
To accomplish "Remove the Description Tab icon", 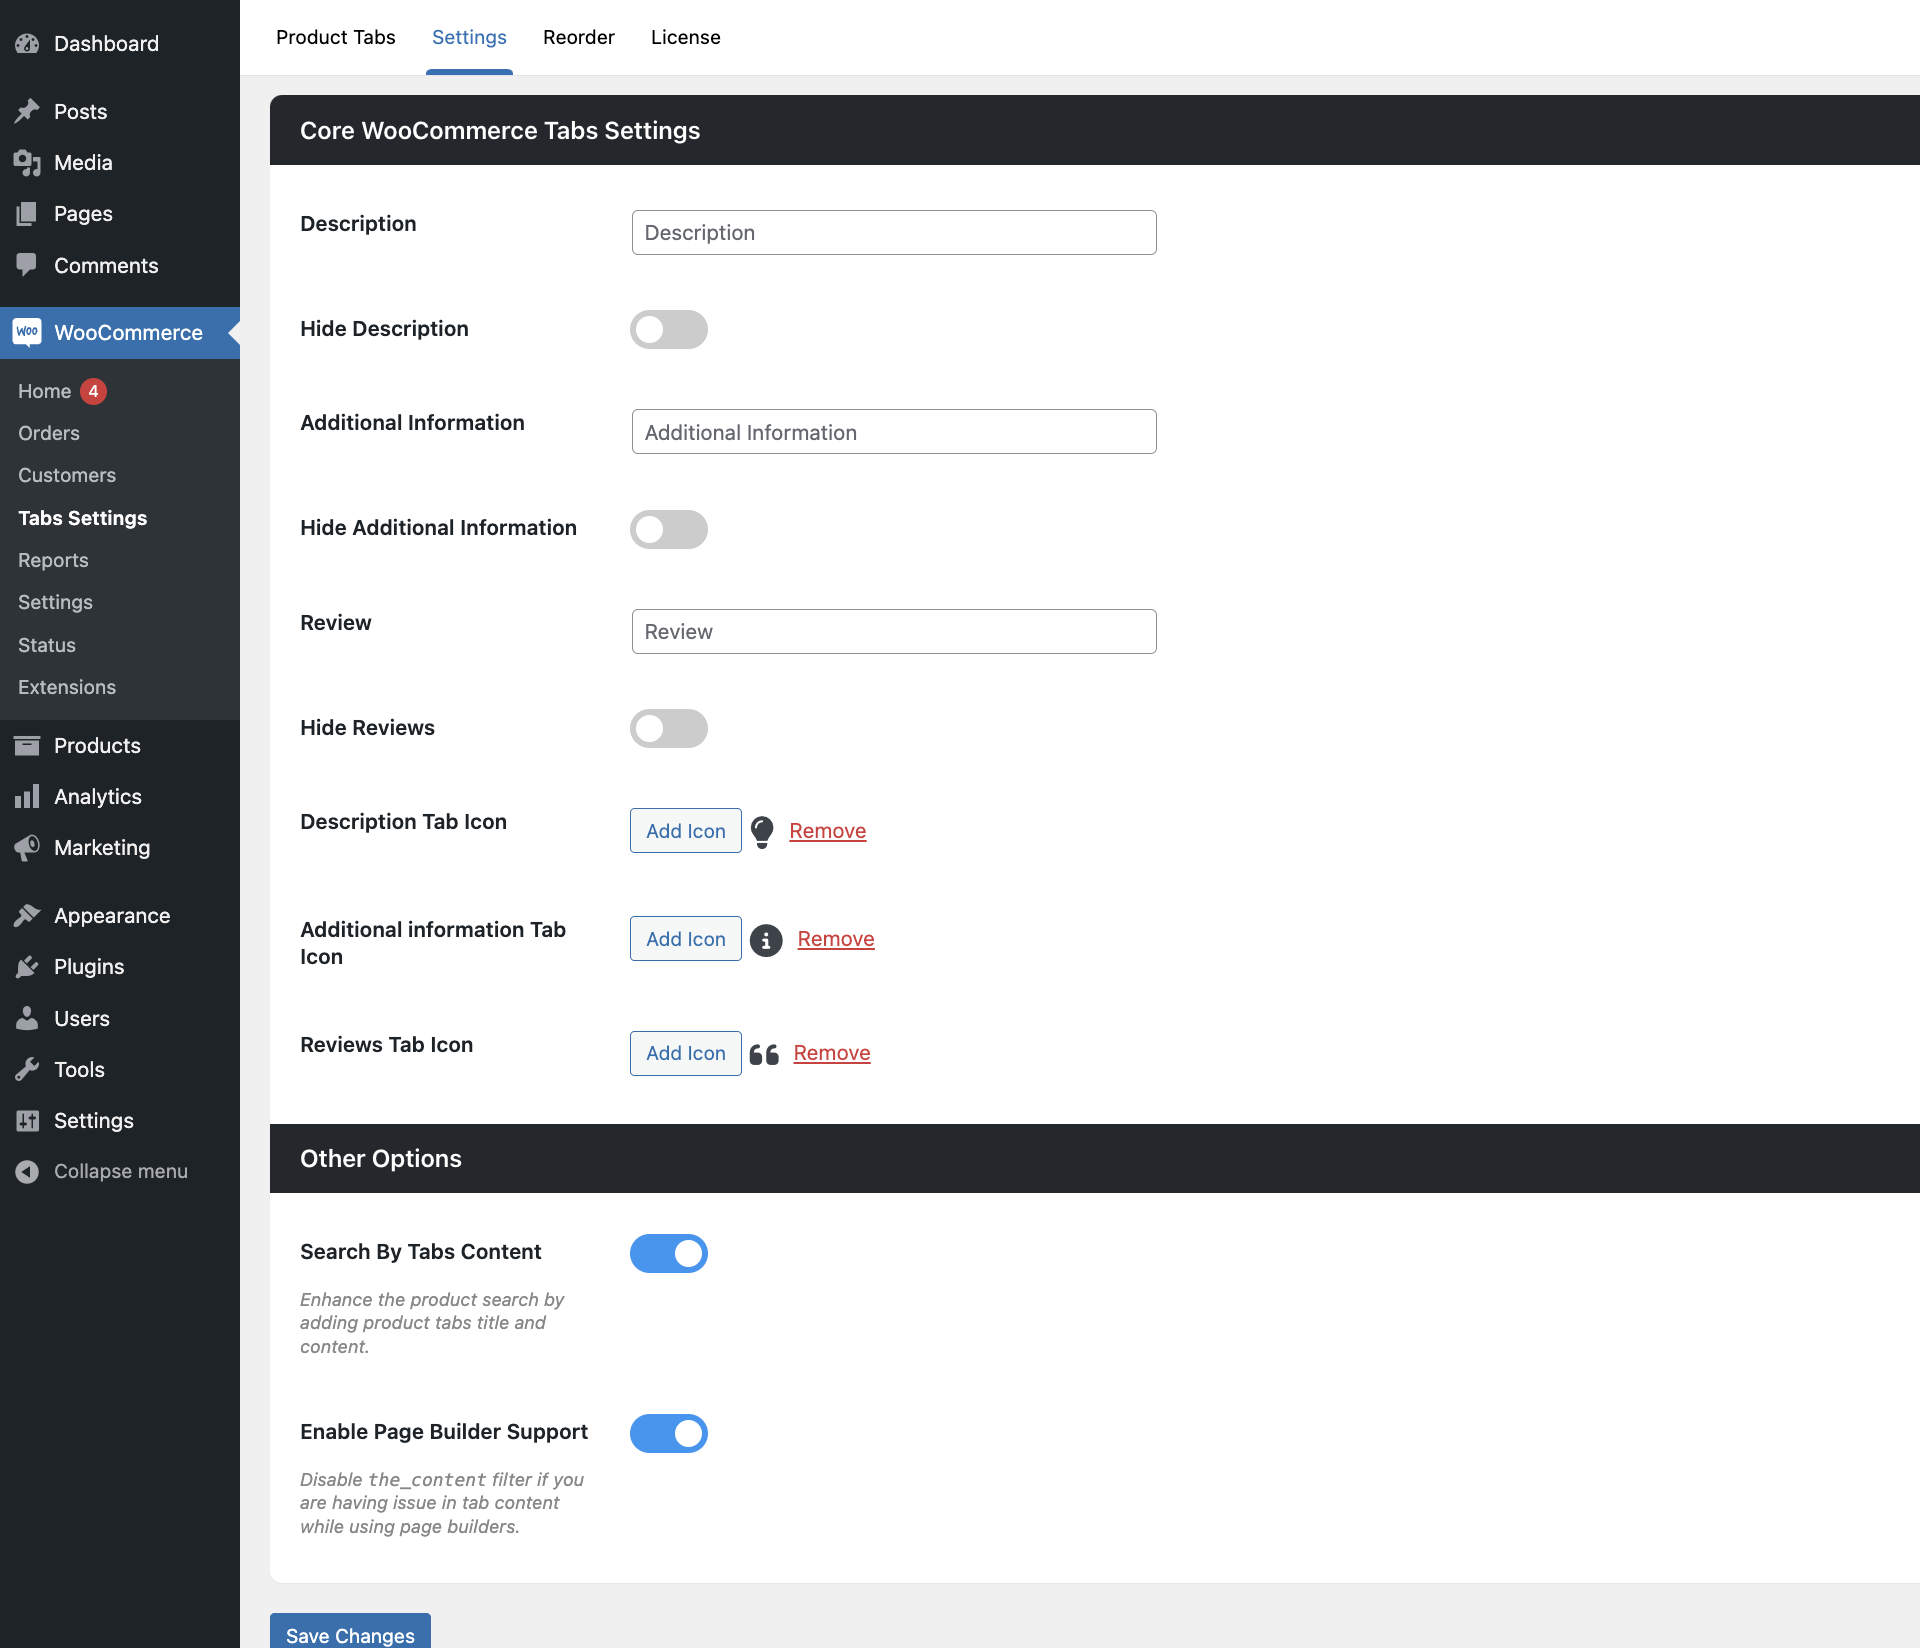I will (x=828, y=831).
